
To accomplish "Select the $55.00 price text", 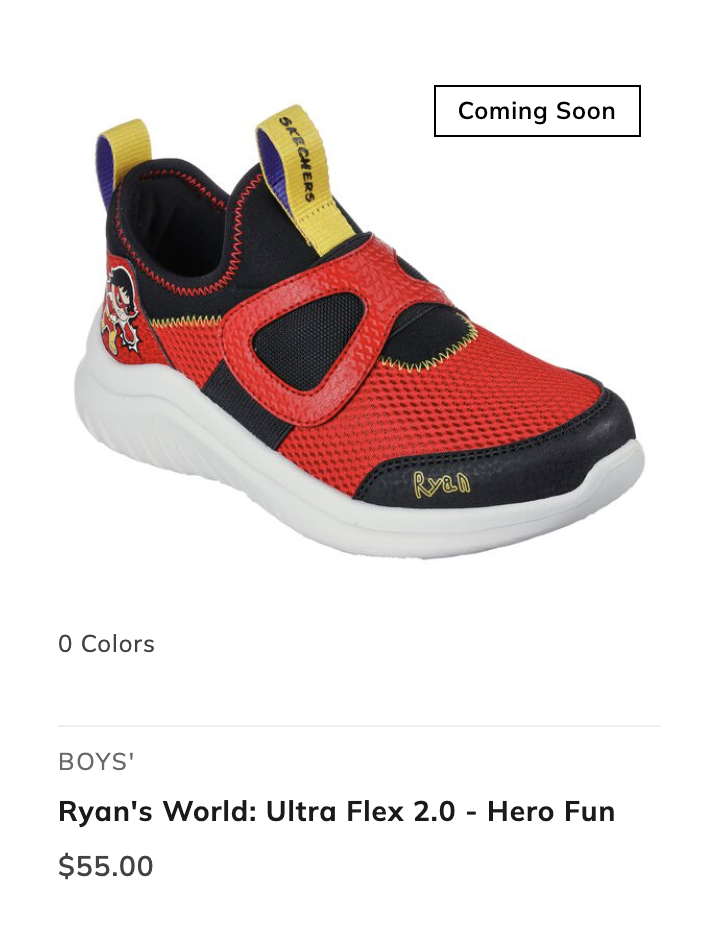I will 106,866.
